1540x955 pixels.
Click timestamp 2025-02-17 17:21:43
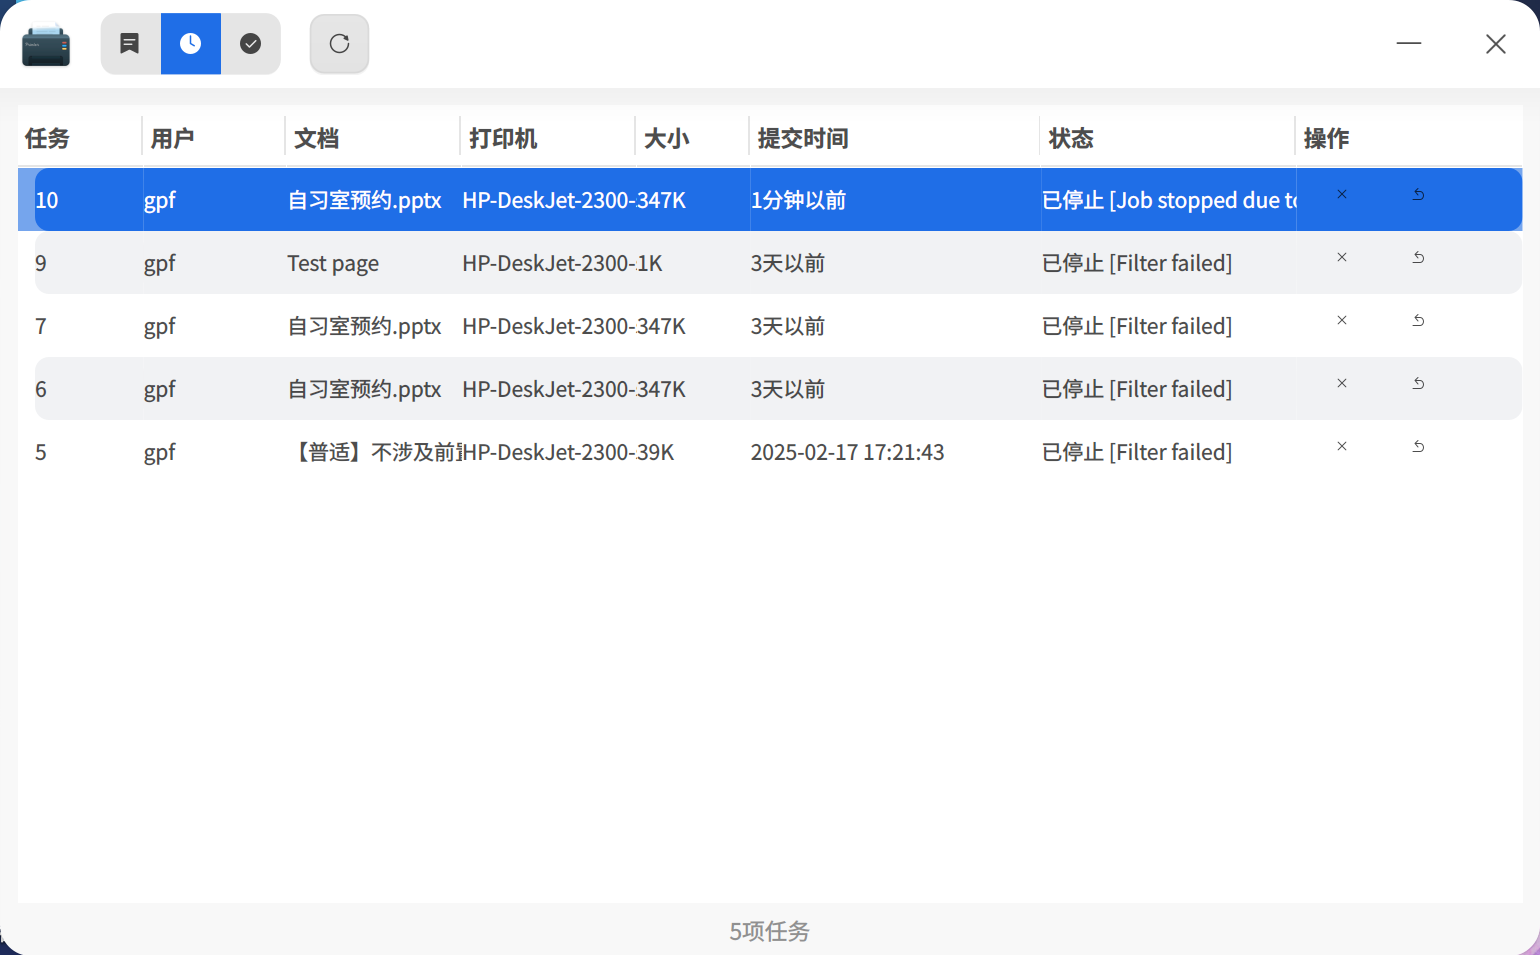tap(847, 452)
